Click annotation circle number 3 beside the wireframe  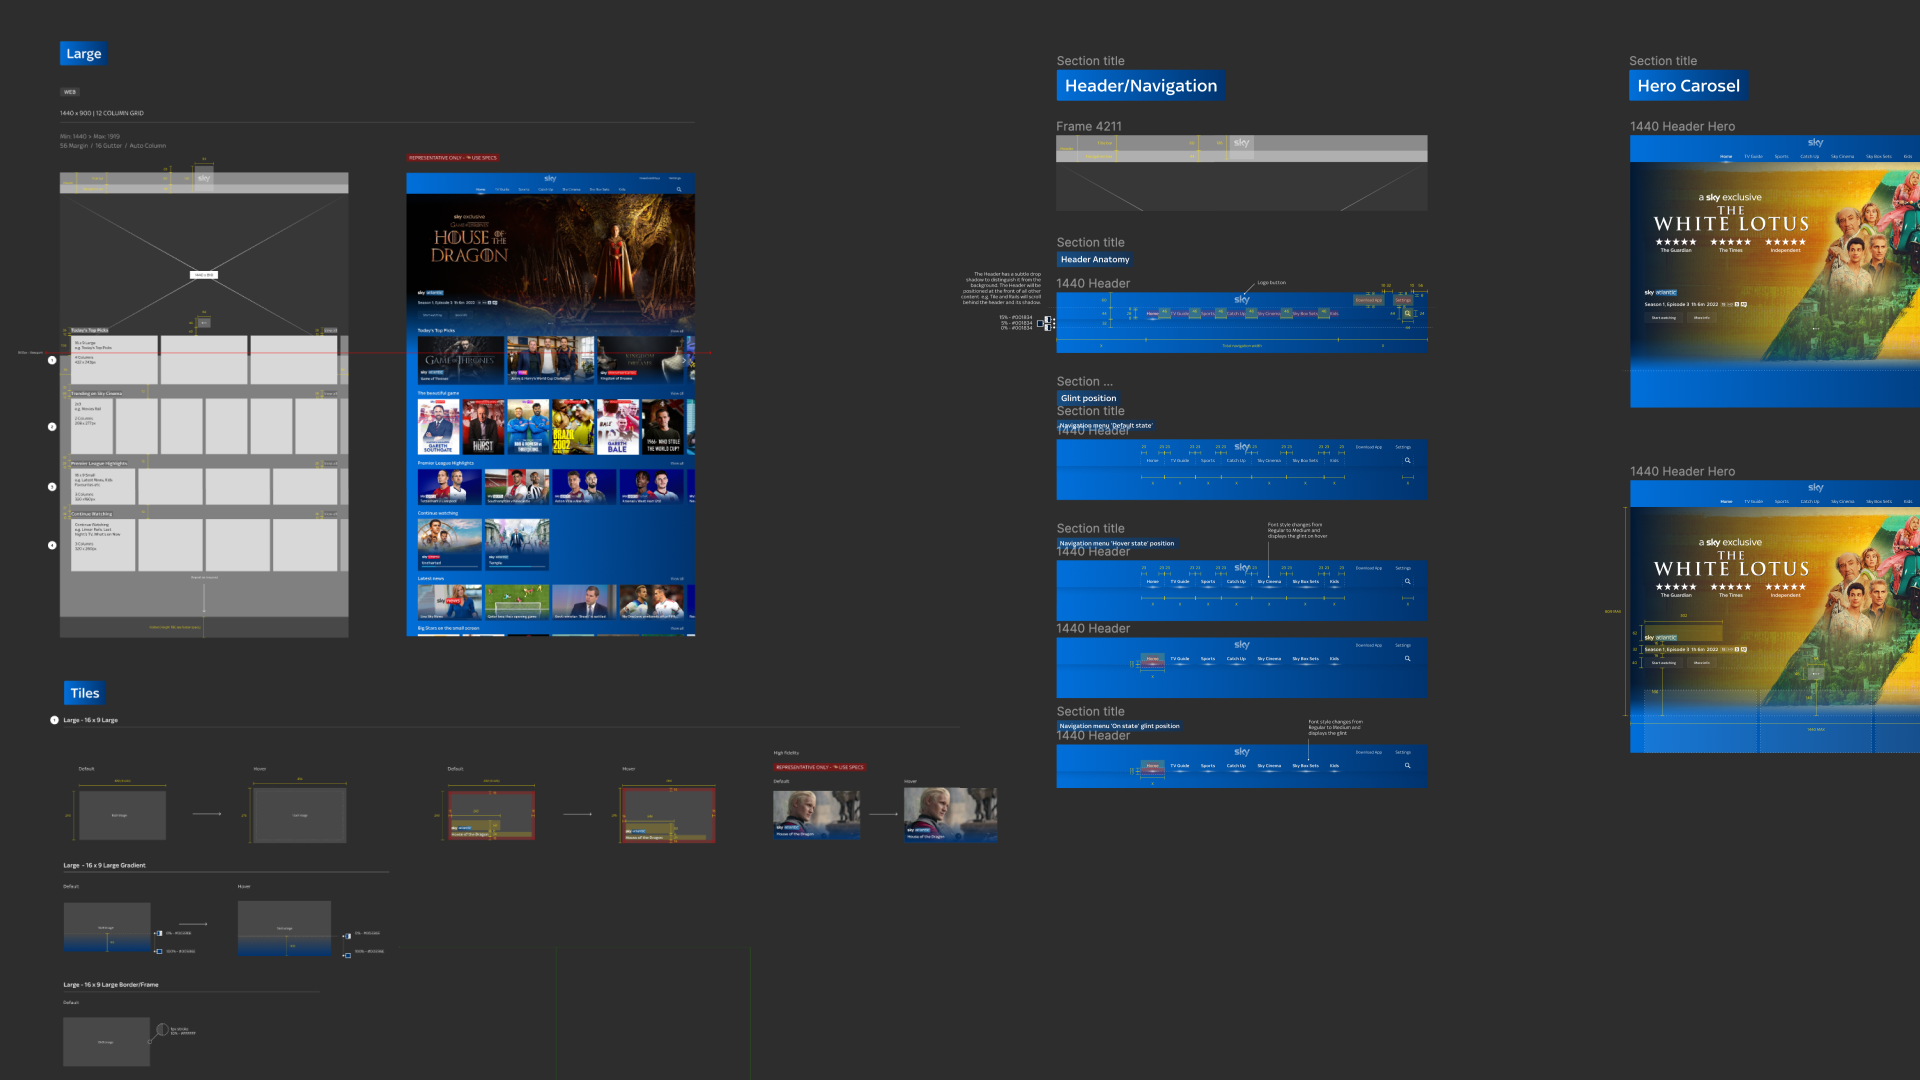(x=52, y=487)
